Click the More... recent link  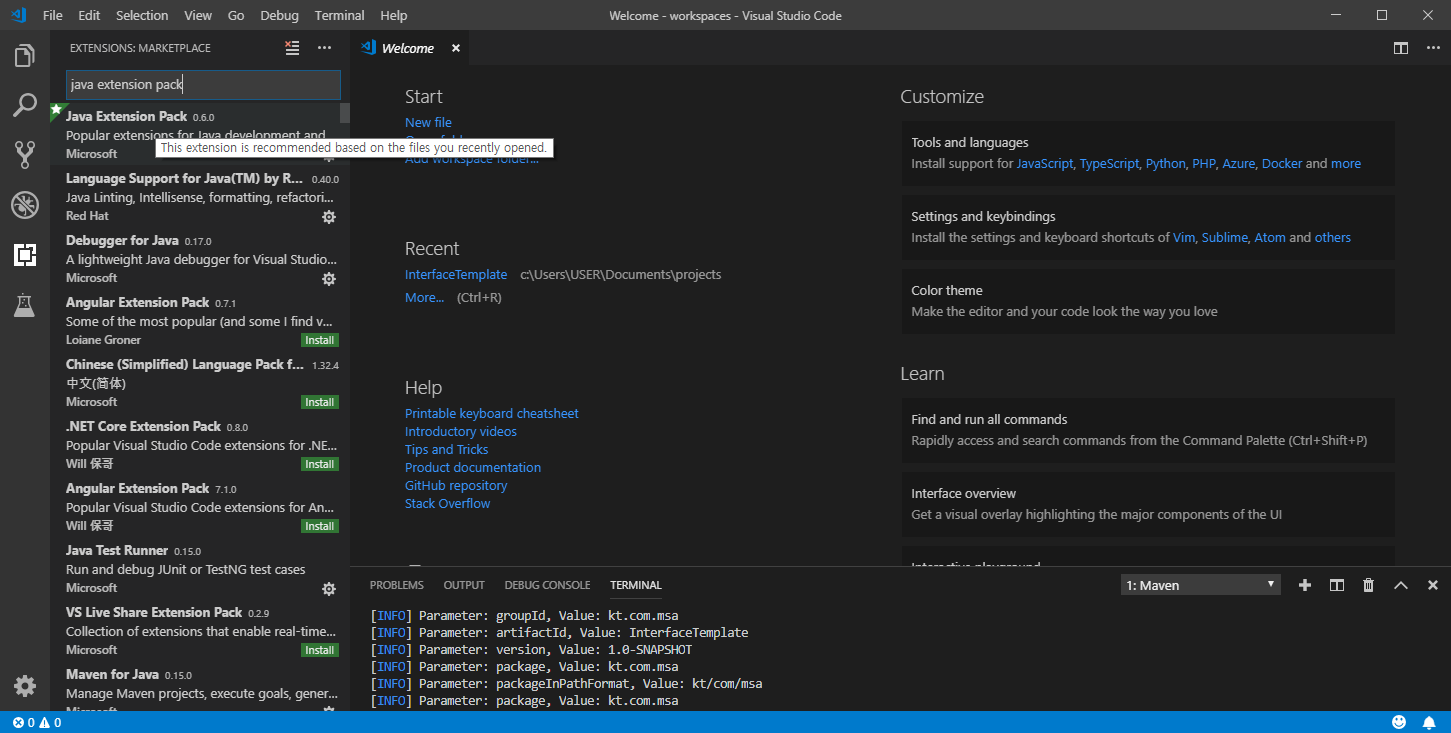424,297
